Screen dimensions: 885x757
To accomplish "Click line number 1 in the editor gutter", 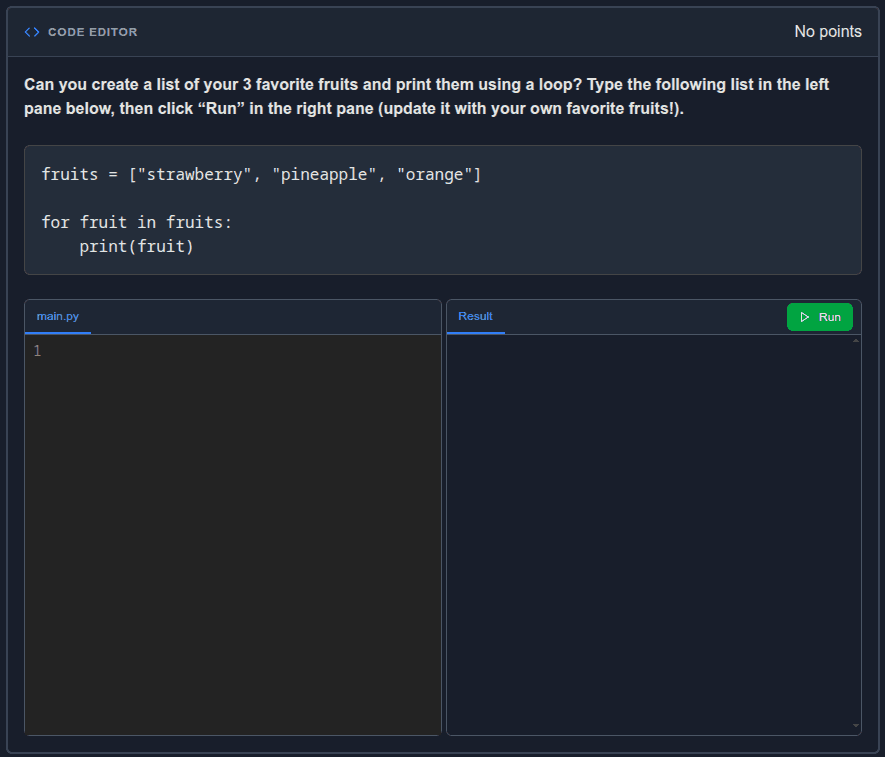I will pyautogui.click(x=37, y=351).
